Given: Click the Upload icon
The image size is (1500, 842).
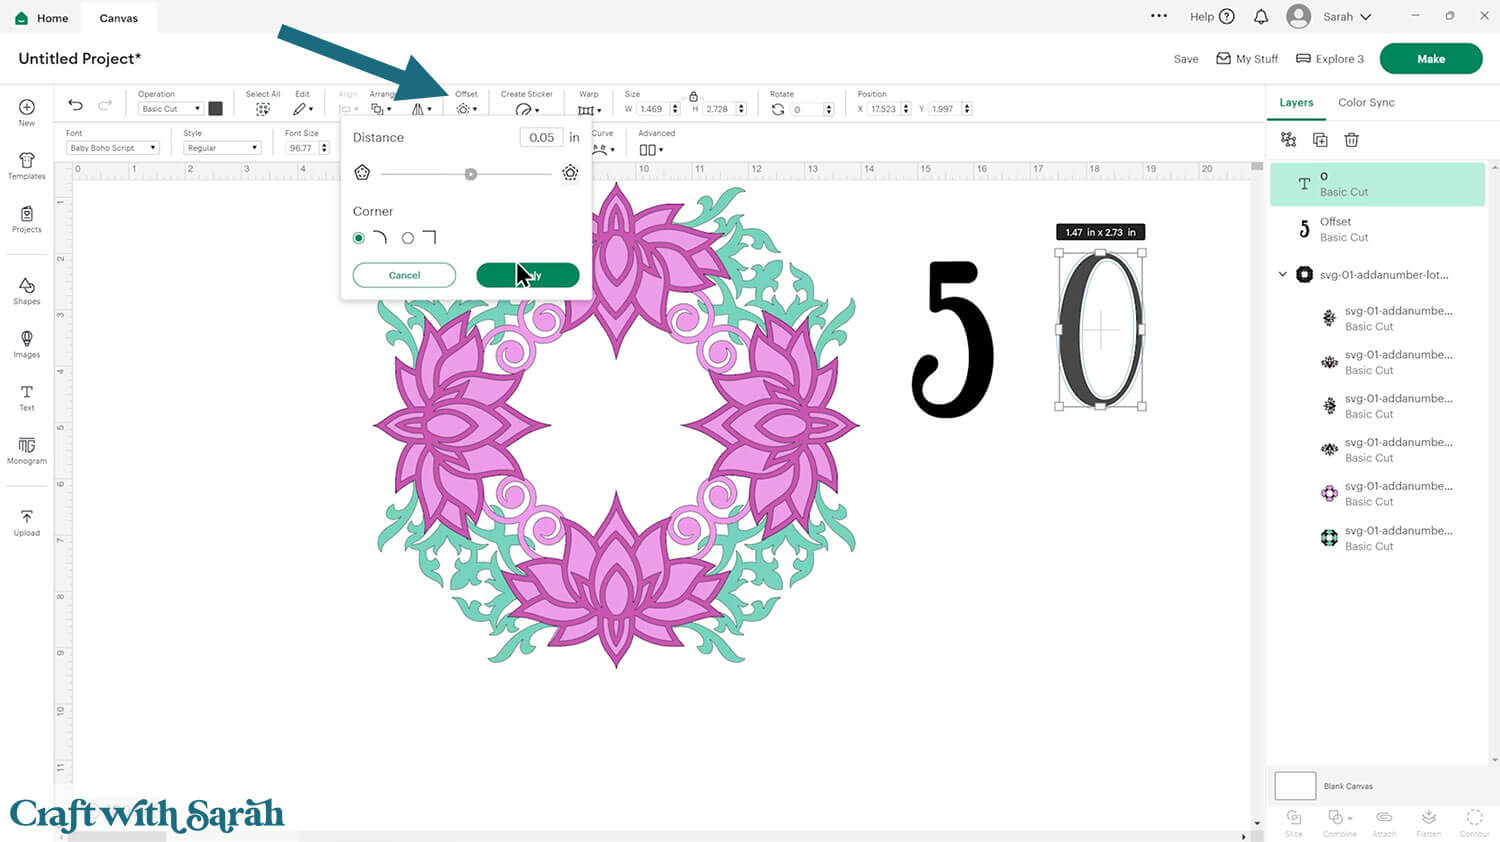Looking at the screenshot, I should point(27,522).
